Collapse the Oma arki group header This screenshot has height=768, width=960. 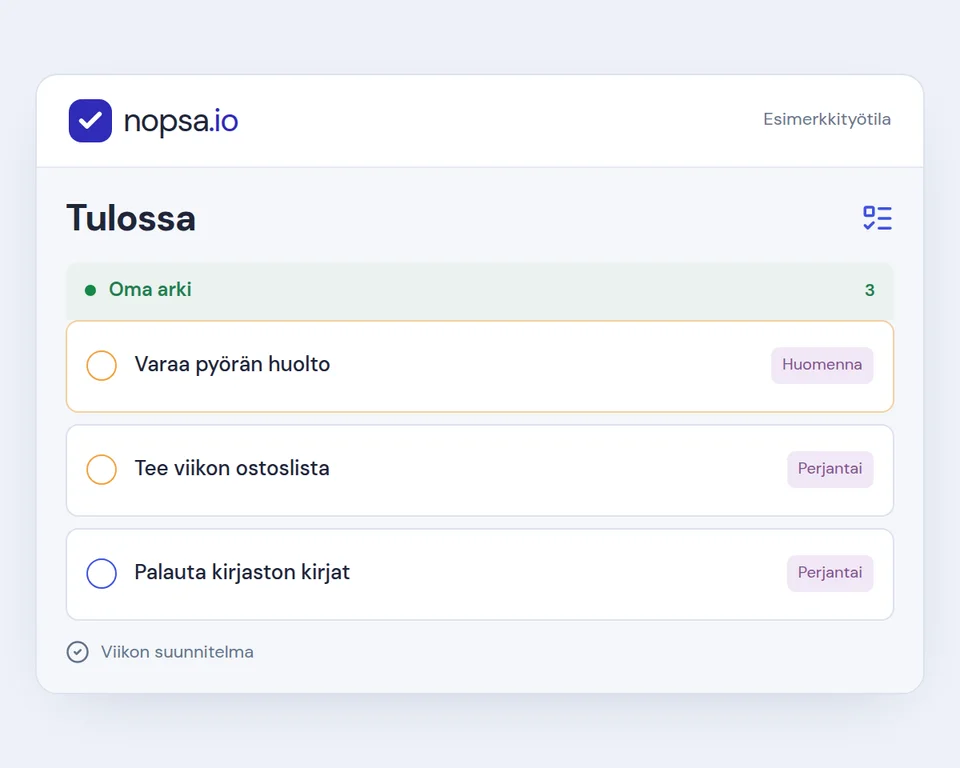480,290
